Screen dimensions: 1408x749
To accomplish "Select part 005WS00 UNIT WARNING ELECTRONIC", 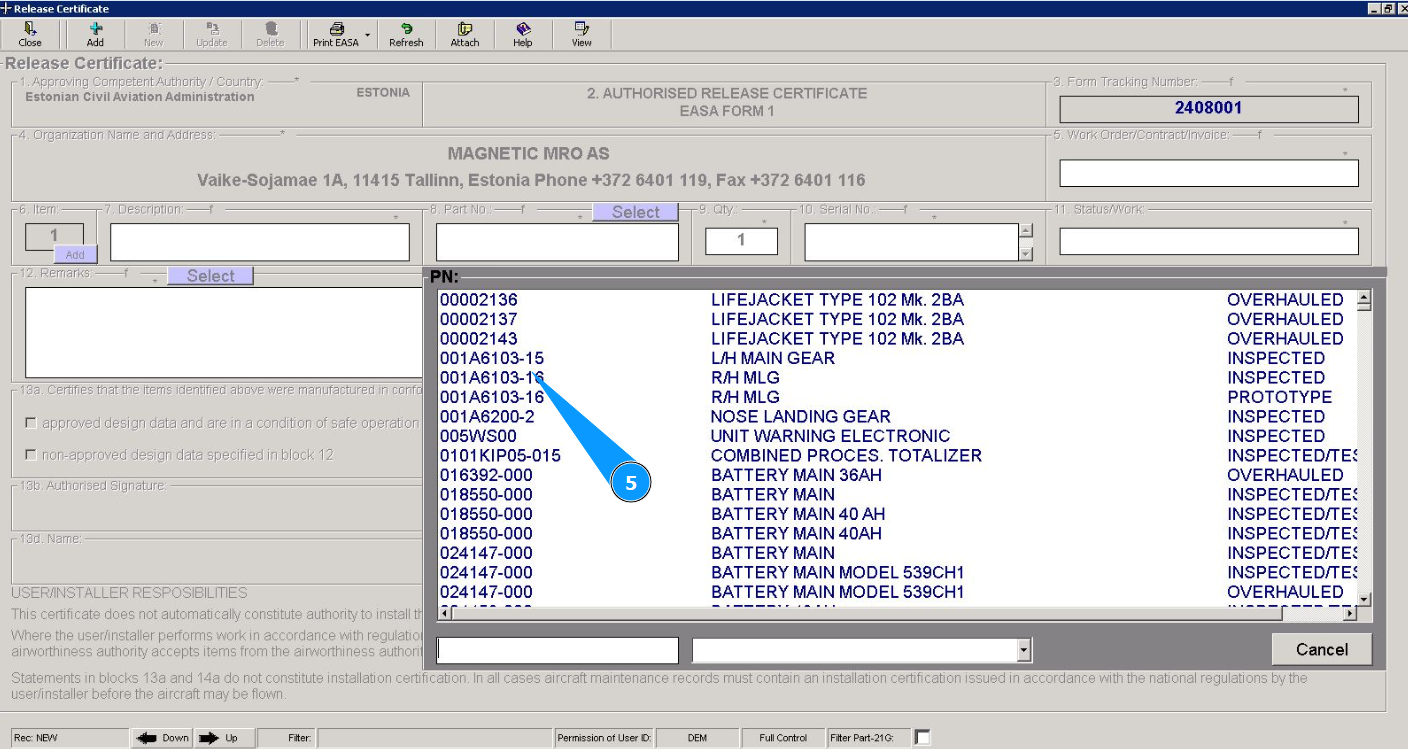I will 897,436.
